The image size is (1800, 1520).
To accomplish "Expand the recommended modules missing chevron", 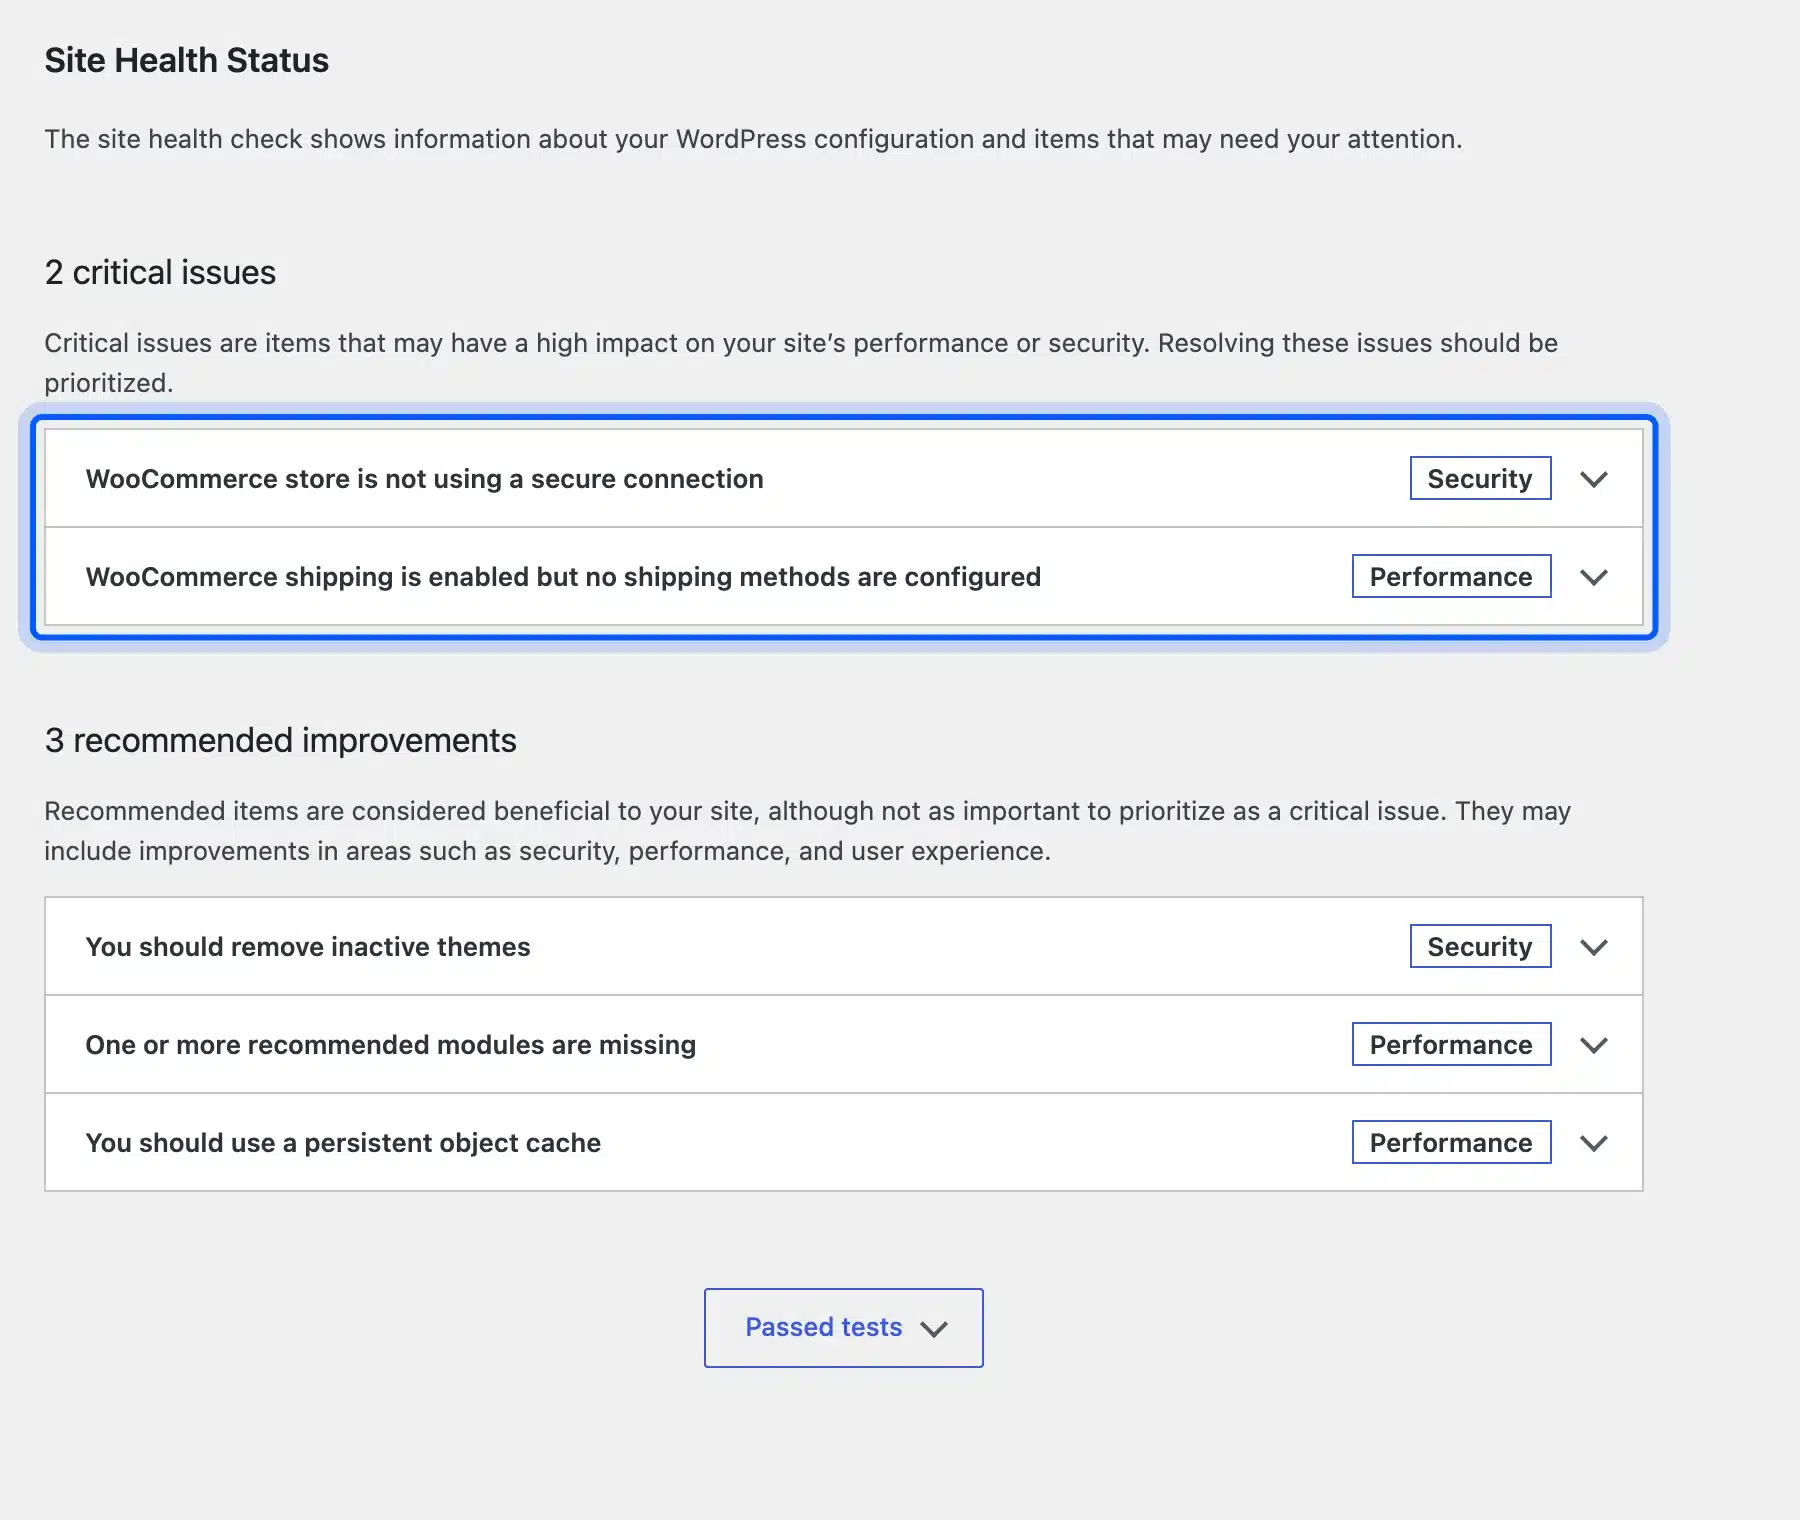I will click(x=1593, y=1045).
